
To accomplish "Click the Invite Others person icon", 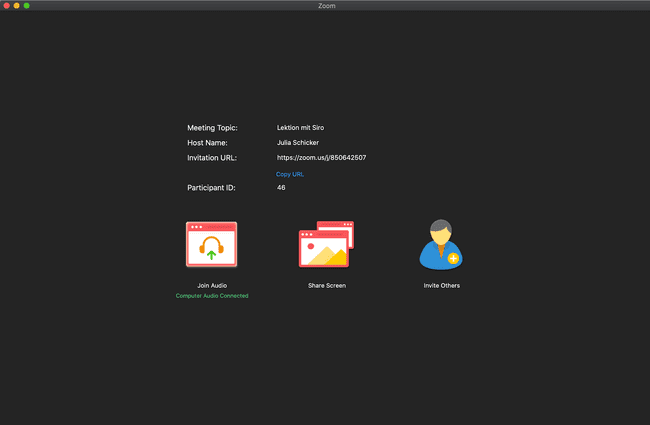I will [x=441, y=245].
